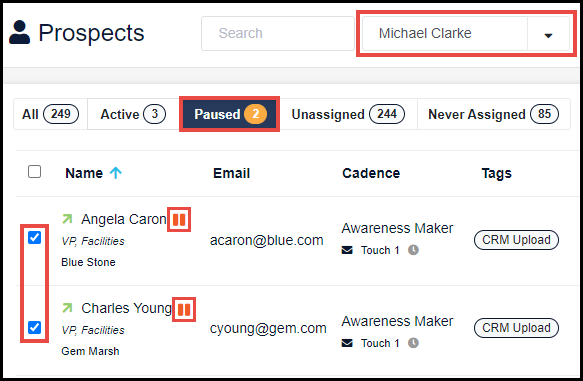The image size is (583, 381).
Task: Click green arrow icon beside Charles Young
Action: [67, 308]
